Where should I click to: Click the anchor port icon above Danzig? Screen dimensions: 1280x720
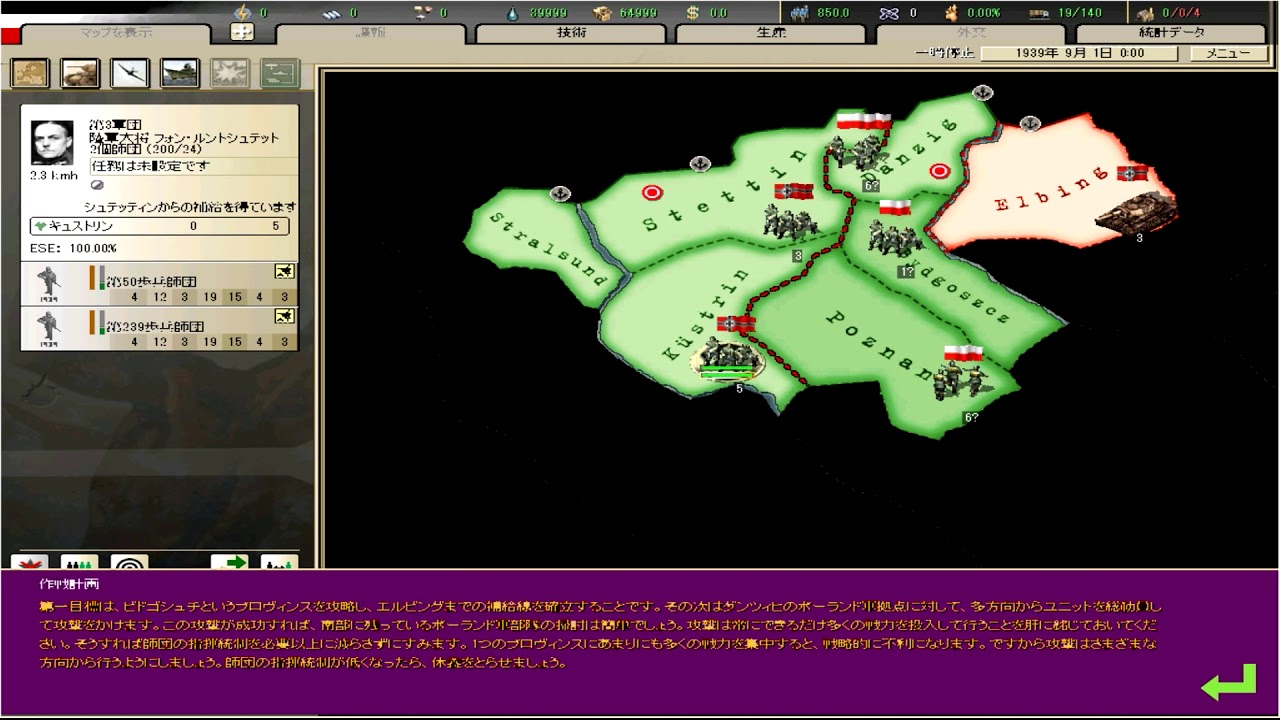(x=983, y=93)
